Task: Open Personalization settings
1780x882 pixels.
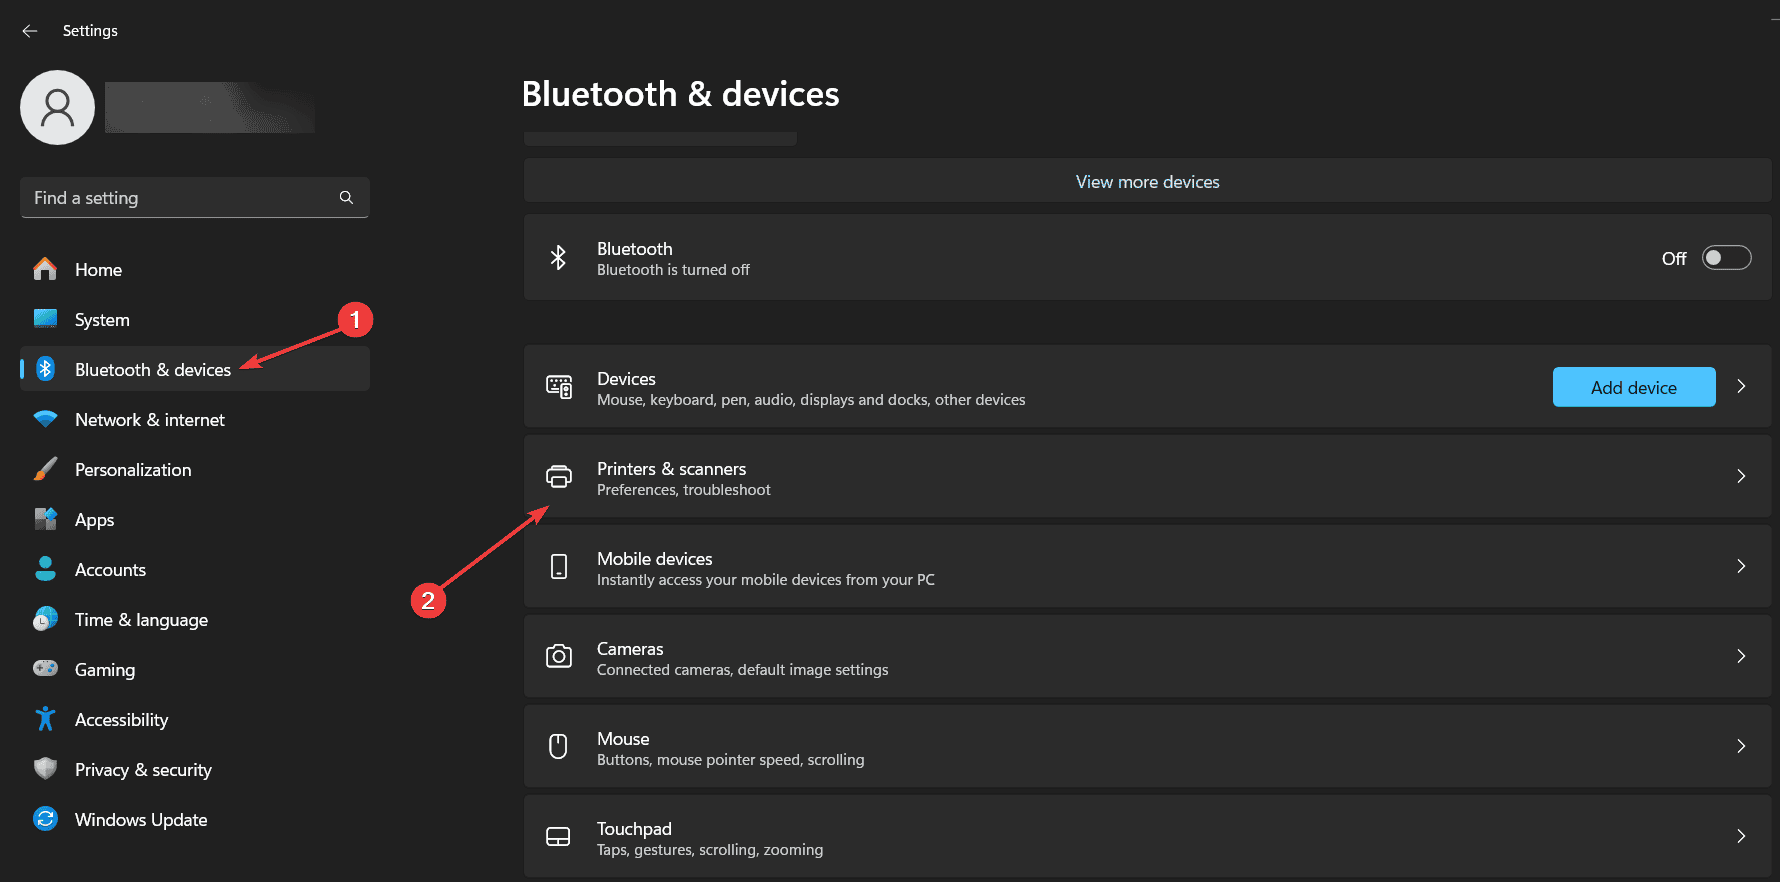Action: [195, 469]
